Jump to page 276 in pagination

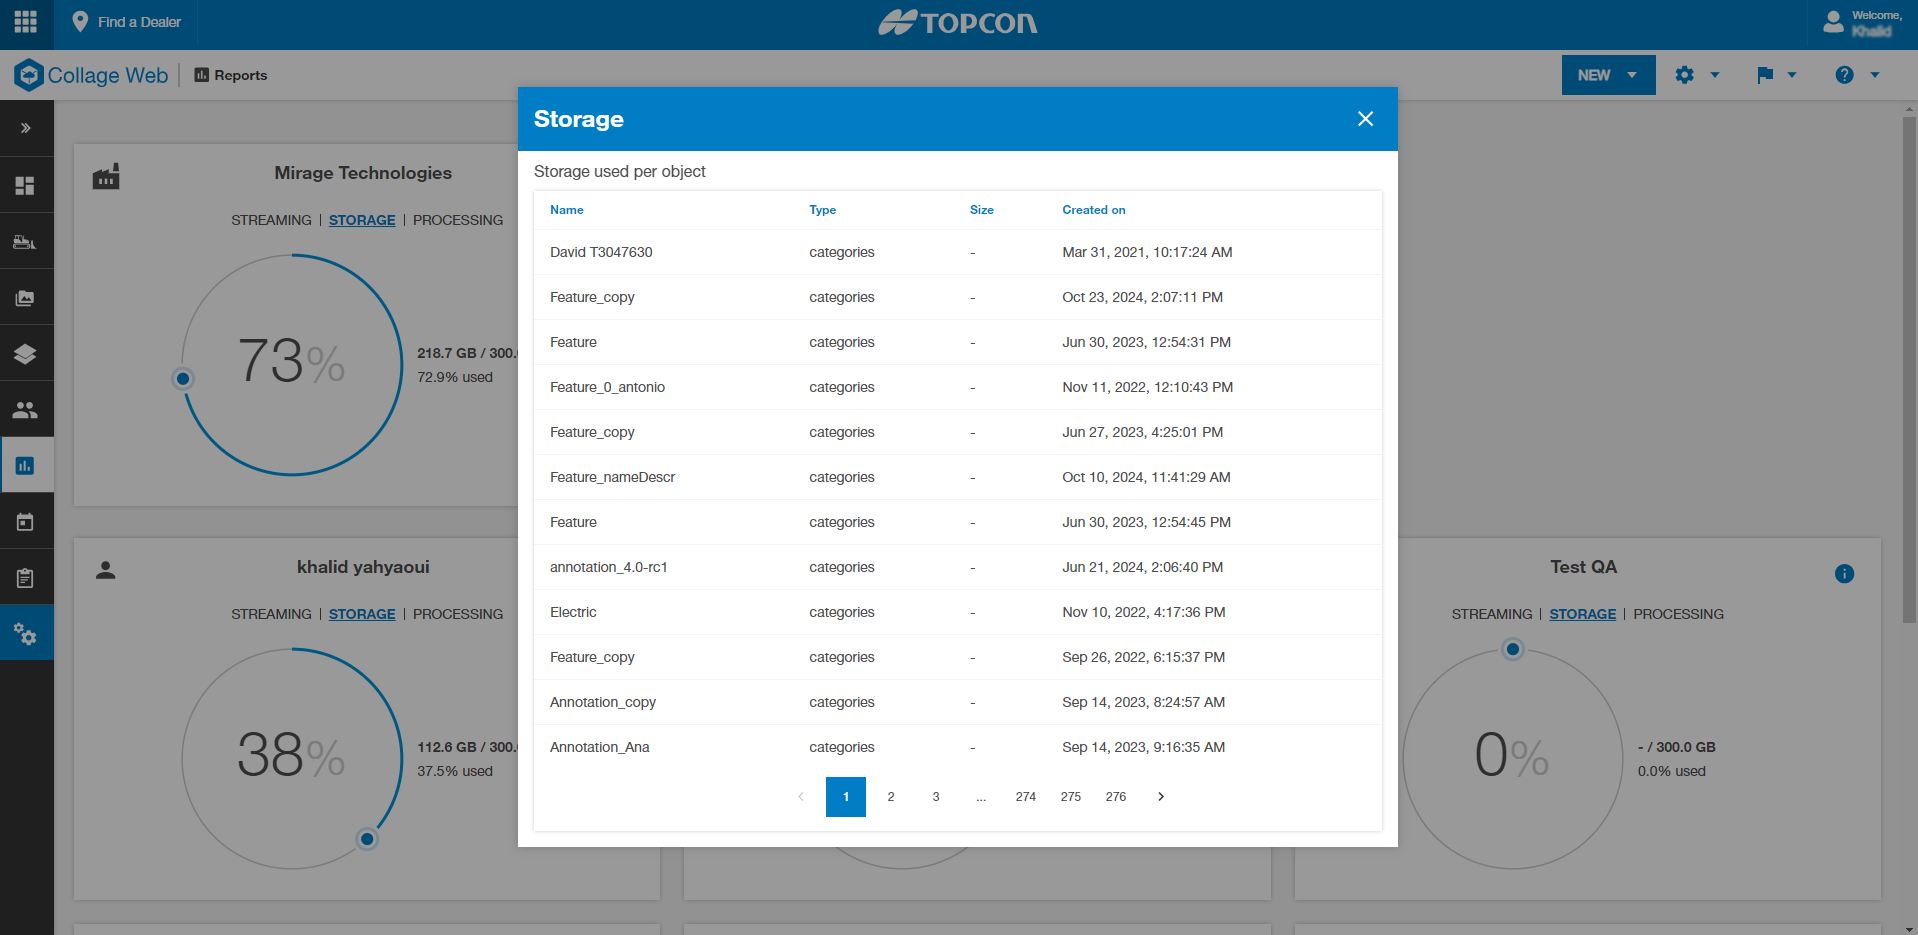pyautogui.click(x=1115, y=797)
